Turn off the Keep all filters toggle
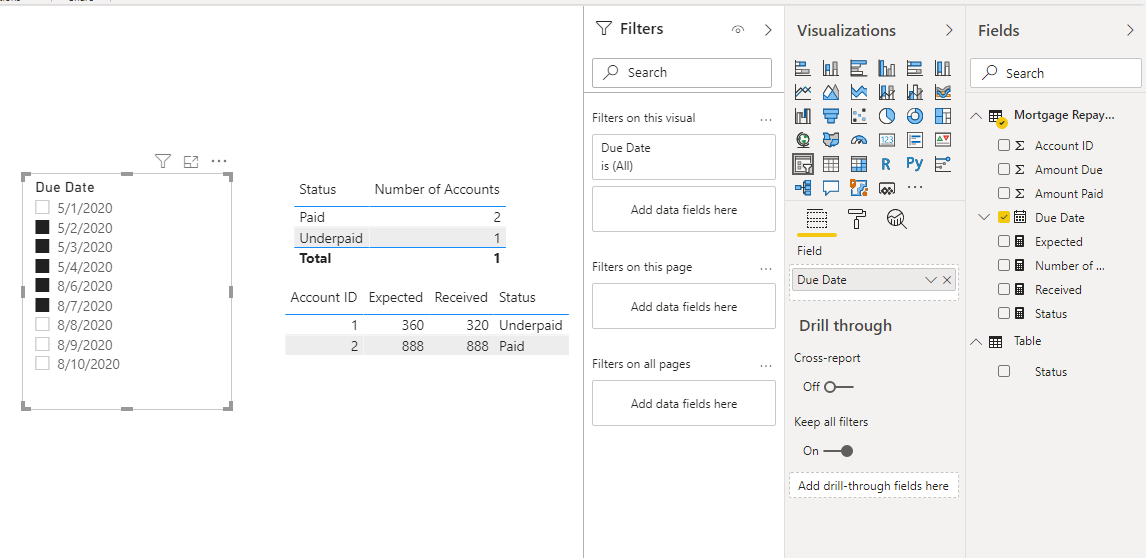The image size is (1146, 558). [x=838, y=450]
